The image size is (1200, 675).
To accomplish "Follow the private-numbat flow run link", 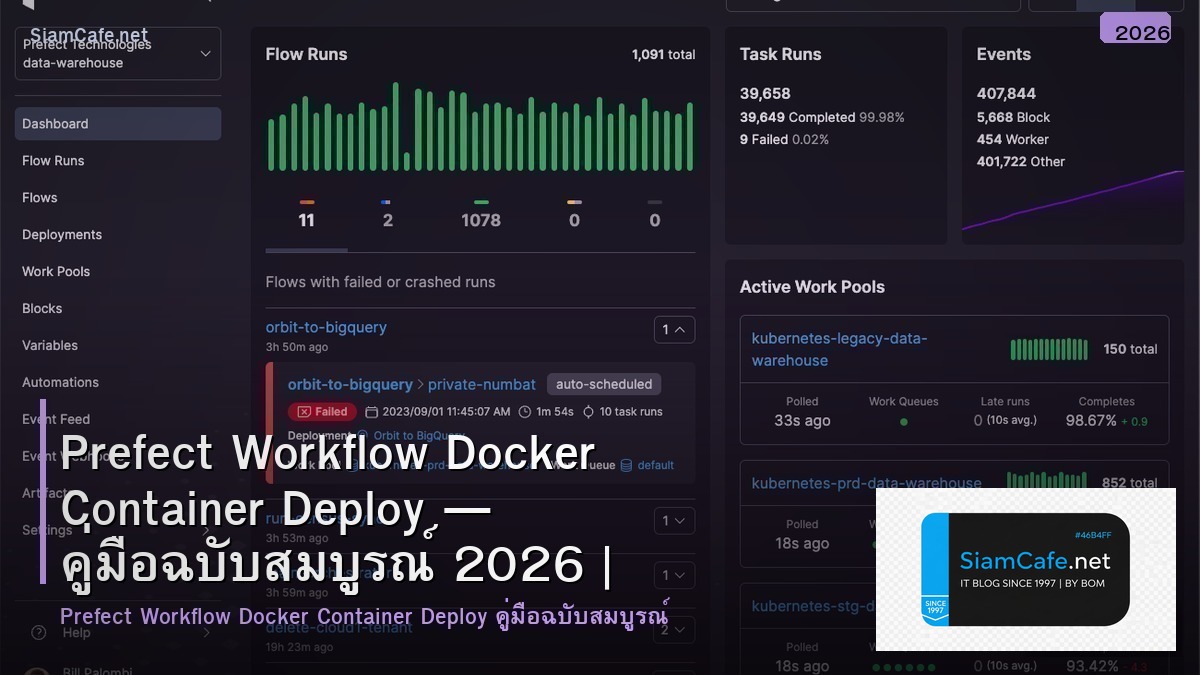I will pyautogui.click(x=482, y=384).
